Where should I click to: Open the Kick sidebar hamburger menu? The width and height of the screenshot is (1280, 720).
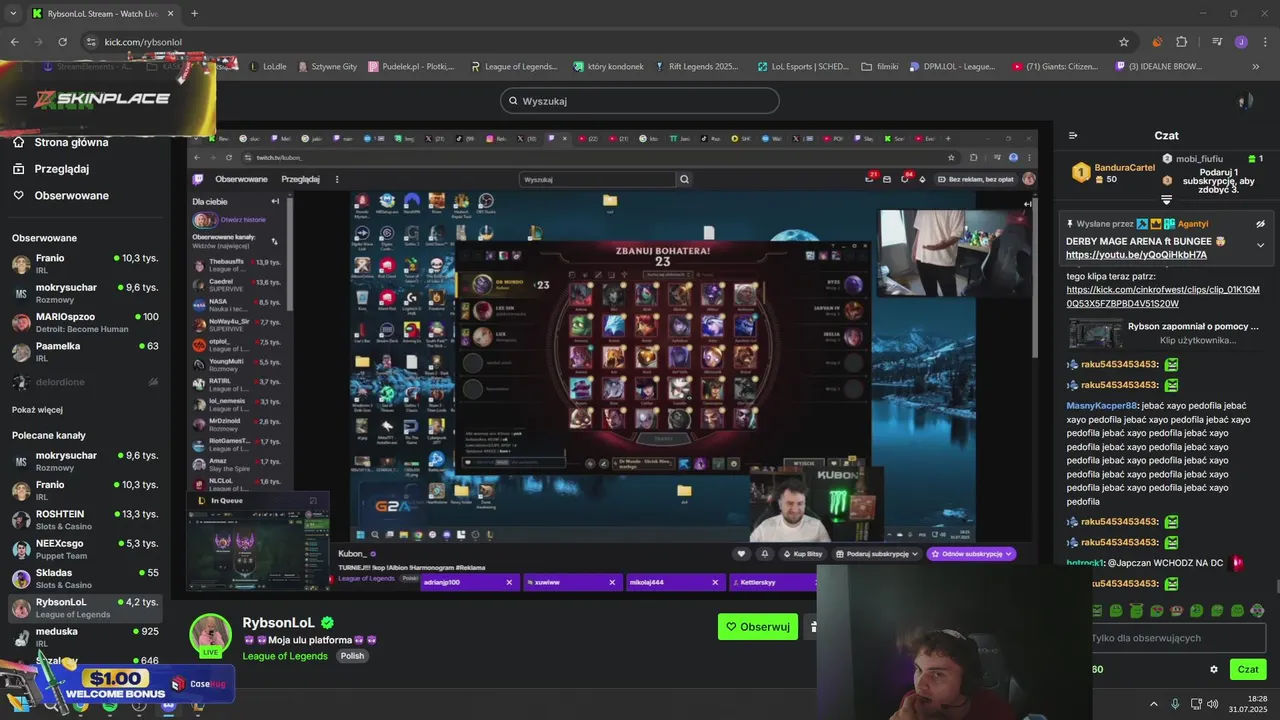click(x=21, y=100)
